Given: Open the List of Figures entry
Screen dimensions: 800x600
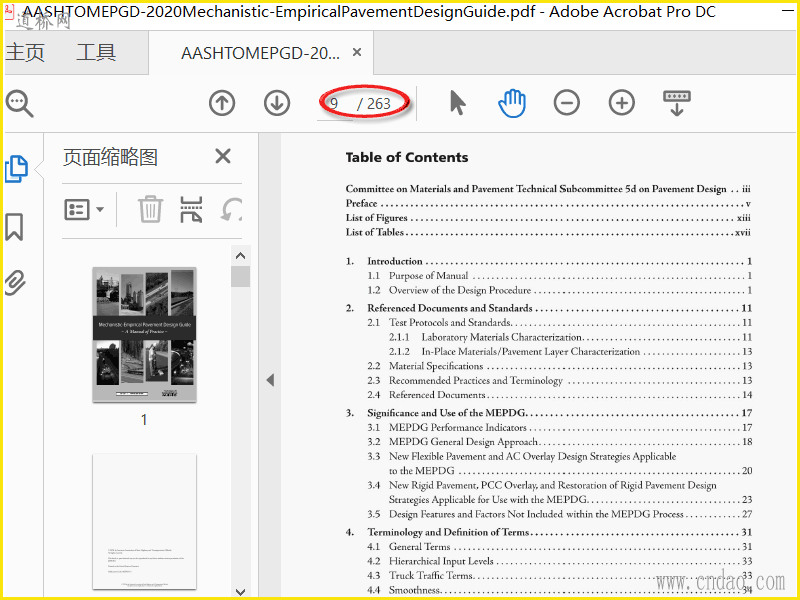Looking at the screenshot, I should (548, 218).
